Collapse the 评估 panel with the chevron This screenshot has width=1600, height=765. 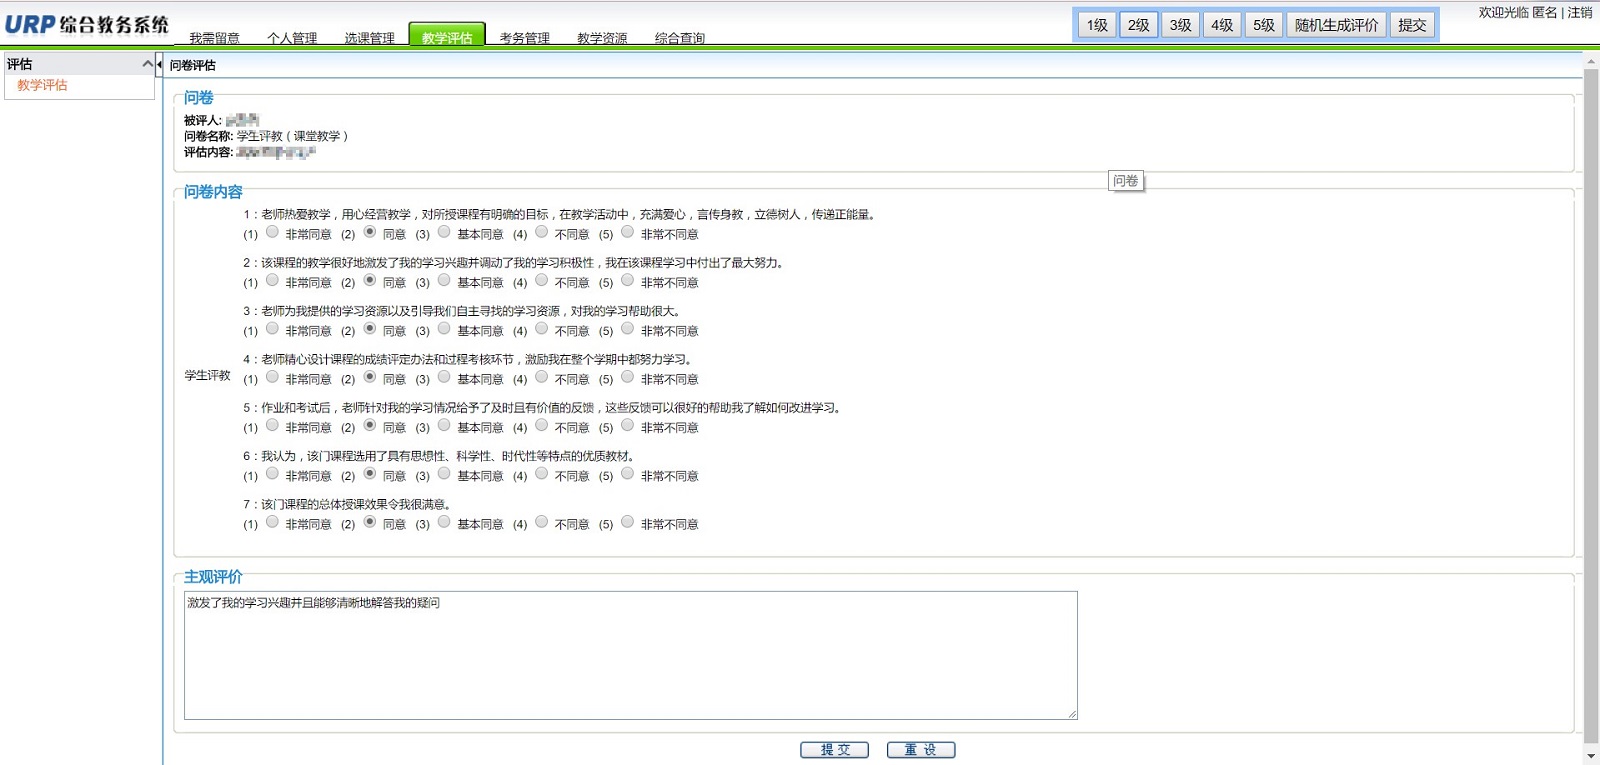[x=148, y=64]
